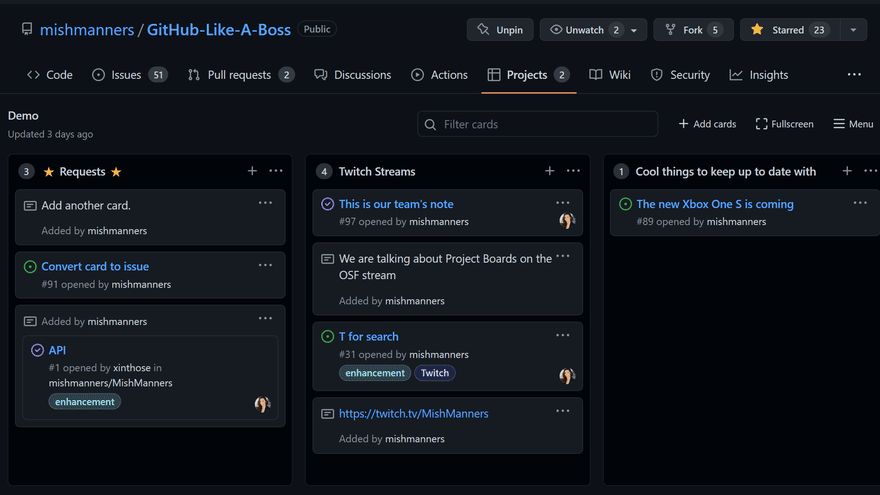This screenshot has height=495, width=880.
Task: Open Requests column options menu
Action: pyautogui.click(x=276, y=171)
